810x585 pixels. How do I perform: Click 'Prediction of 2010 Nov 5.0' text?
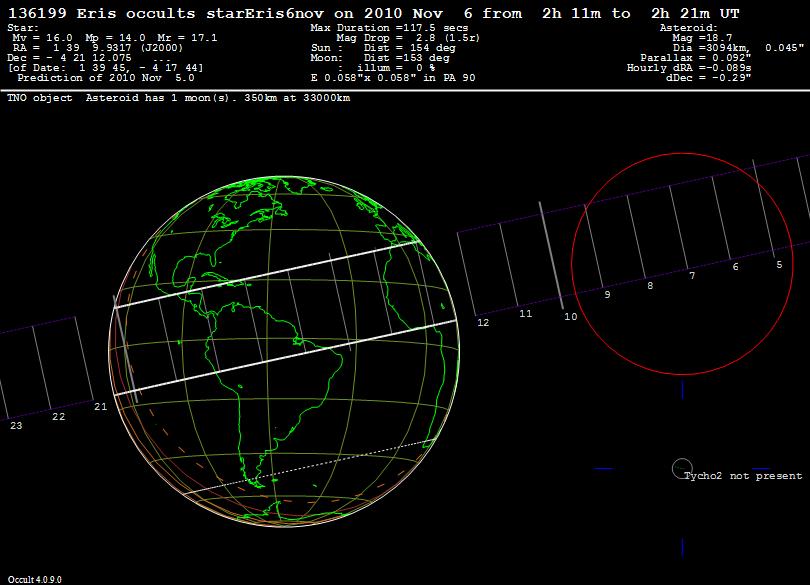tap(106, 78)
